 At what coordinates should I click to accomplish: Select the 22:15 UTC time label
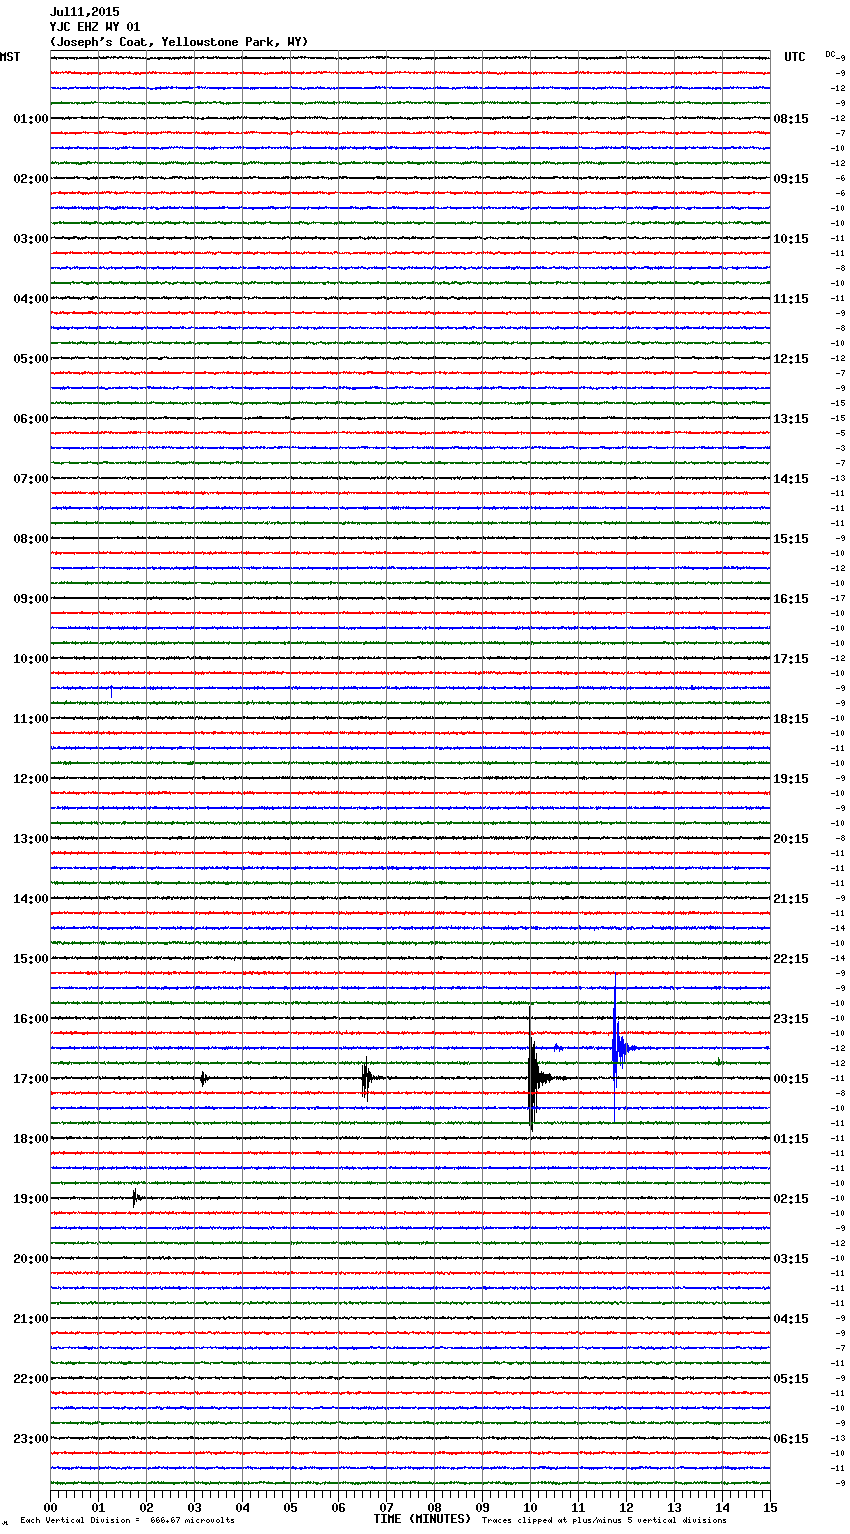click(x=791, y=959)
